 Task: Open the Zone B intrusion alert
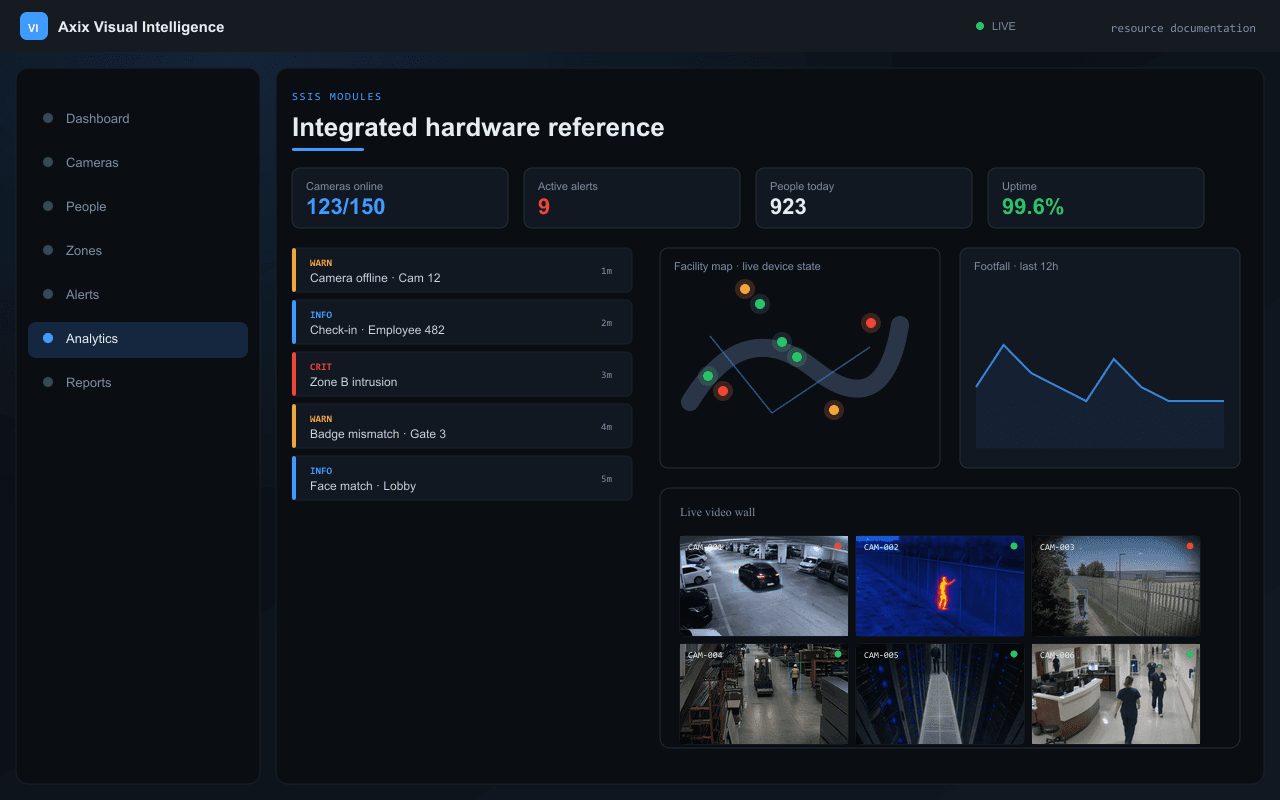(462, 374)
